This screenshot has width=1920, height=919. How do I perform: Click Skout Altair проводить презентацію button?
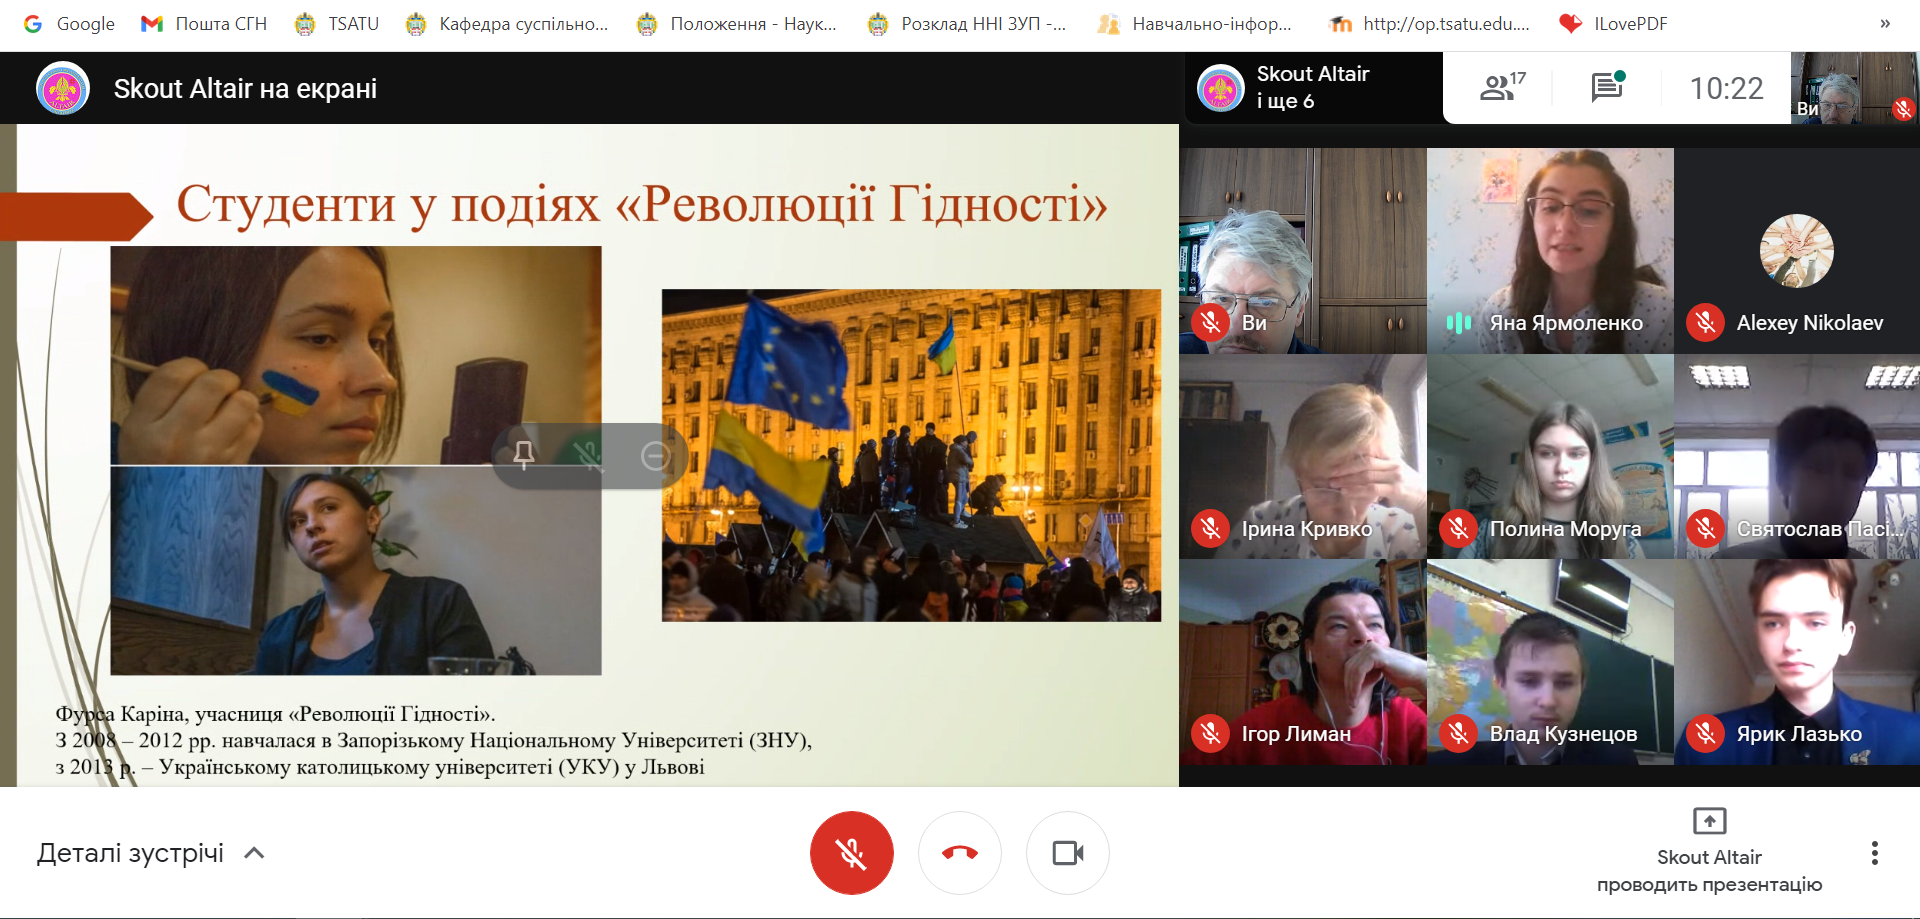pyautogui.click(x=1709, y=852)
